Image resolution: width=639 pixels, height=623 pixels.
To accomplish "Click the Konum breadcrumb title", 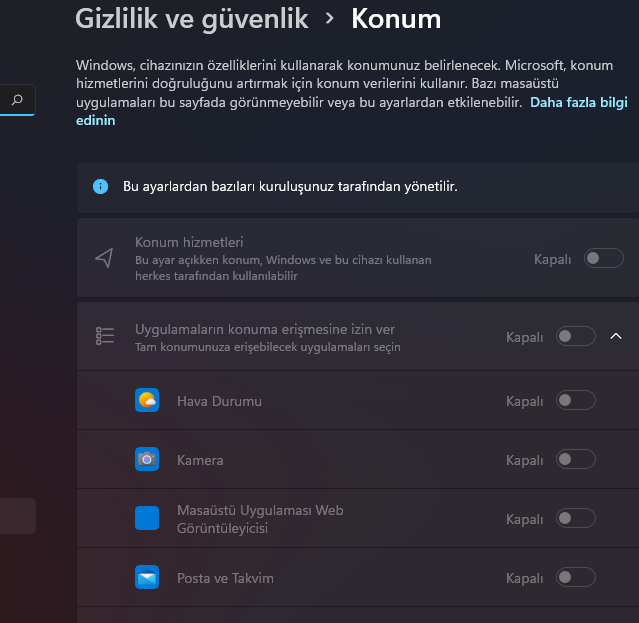I will pos(396,19).
